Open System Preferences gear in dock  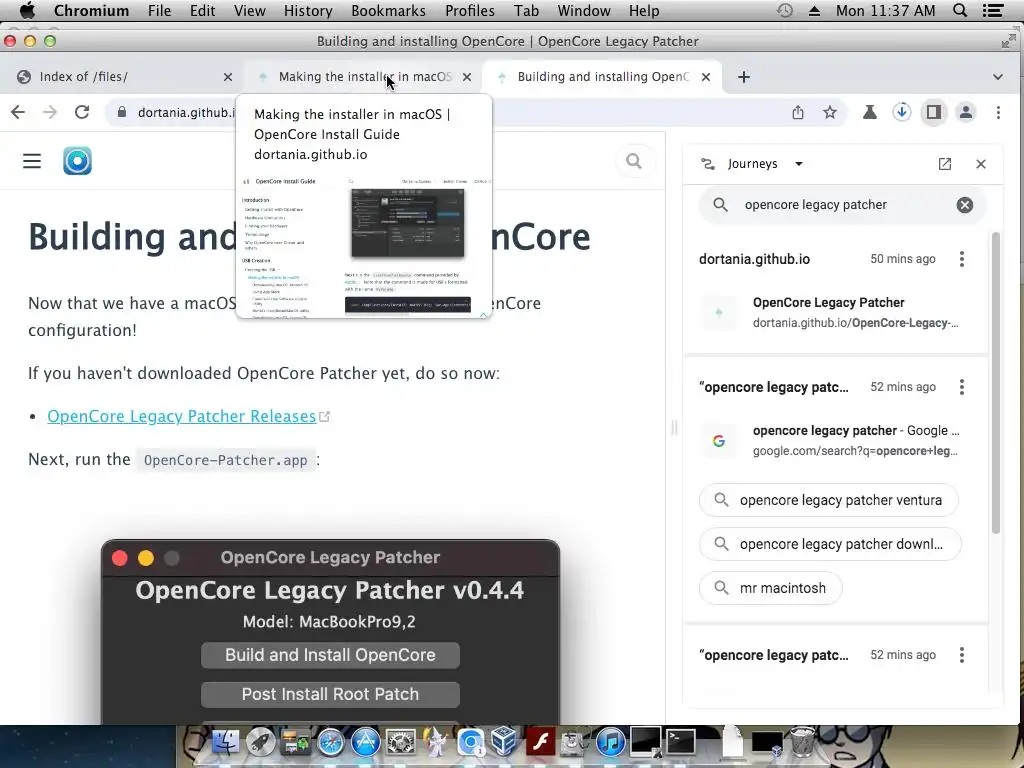click(401, 743)
